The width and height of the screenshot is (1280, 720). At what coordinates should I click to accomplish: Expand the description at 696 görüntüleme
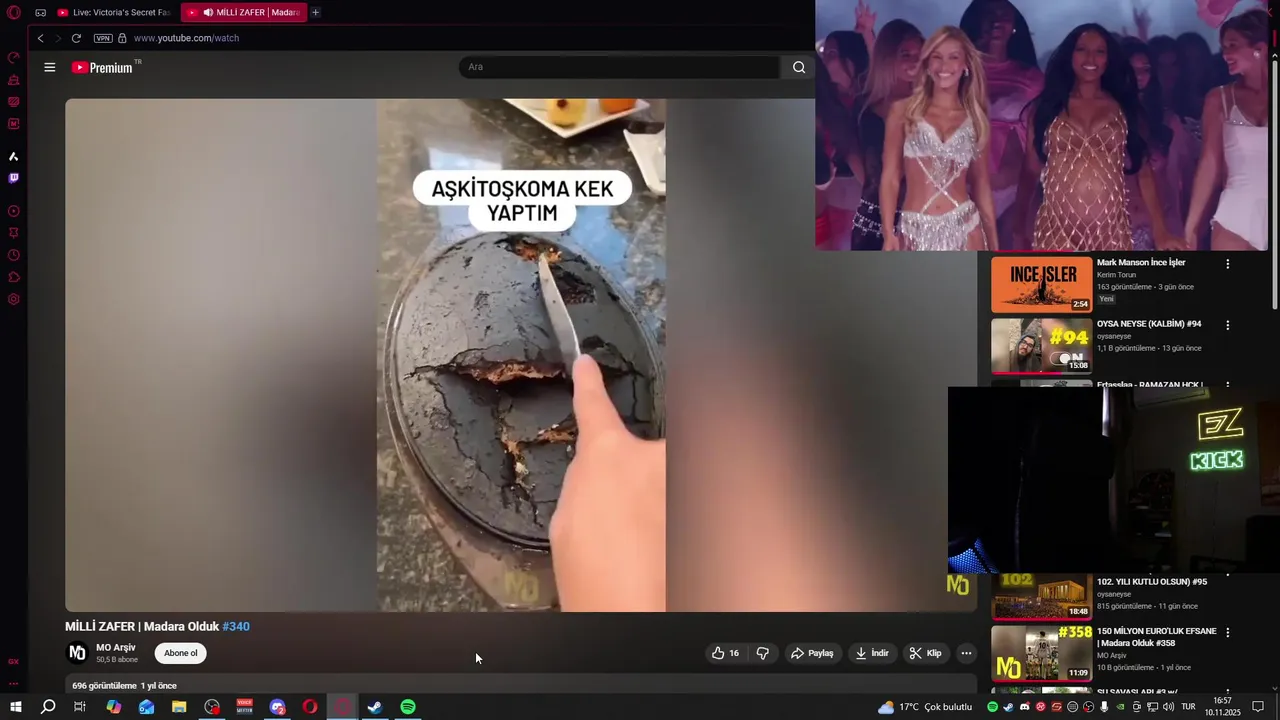[124, 686]
